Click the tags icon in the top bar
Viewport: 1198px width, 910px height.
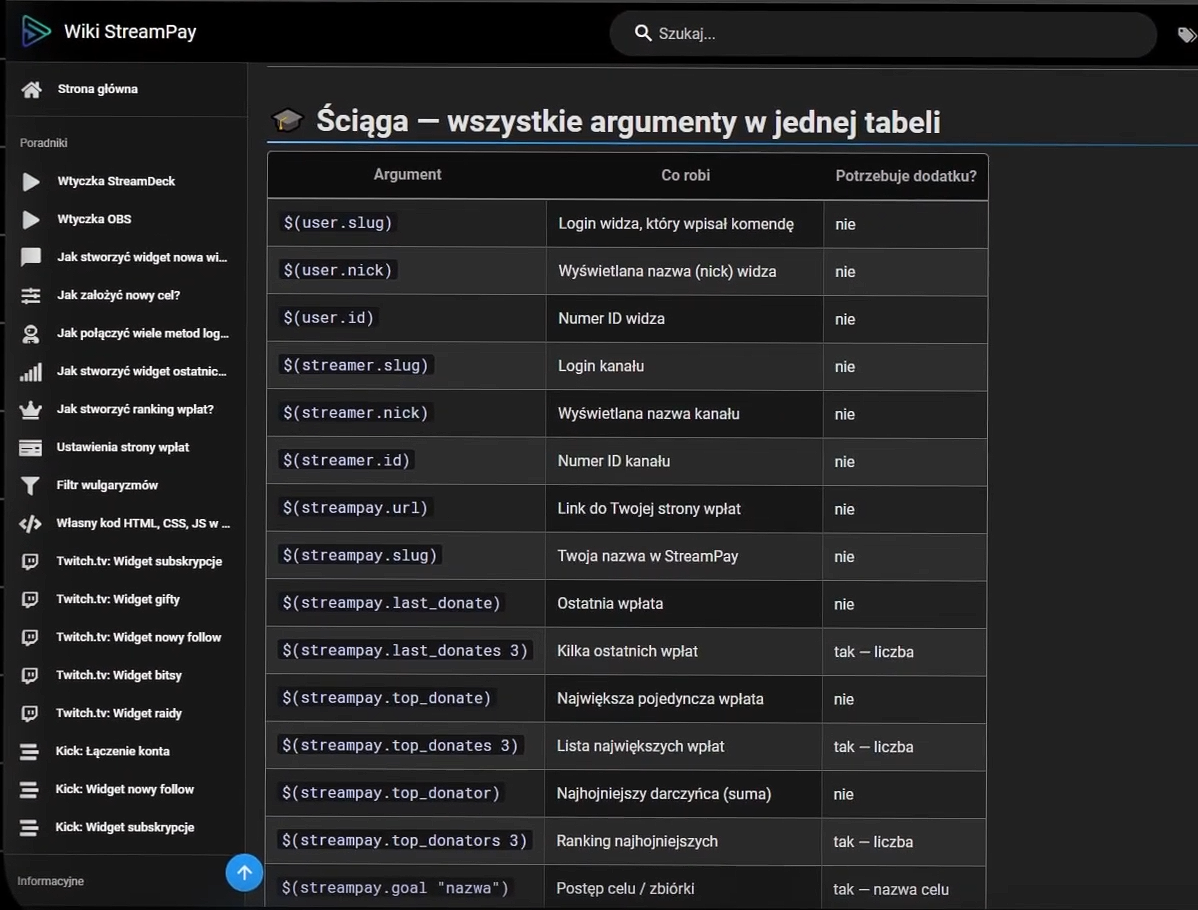[x=1187, y=34]
